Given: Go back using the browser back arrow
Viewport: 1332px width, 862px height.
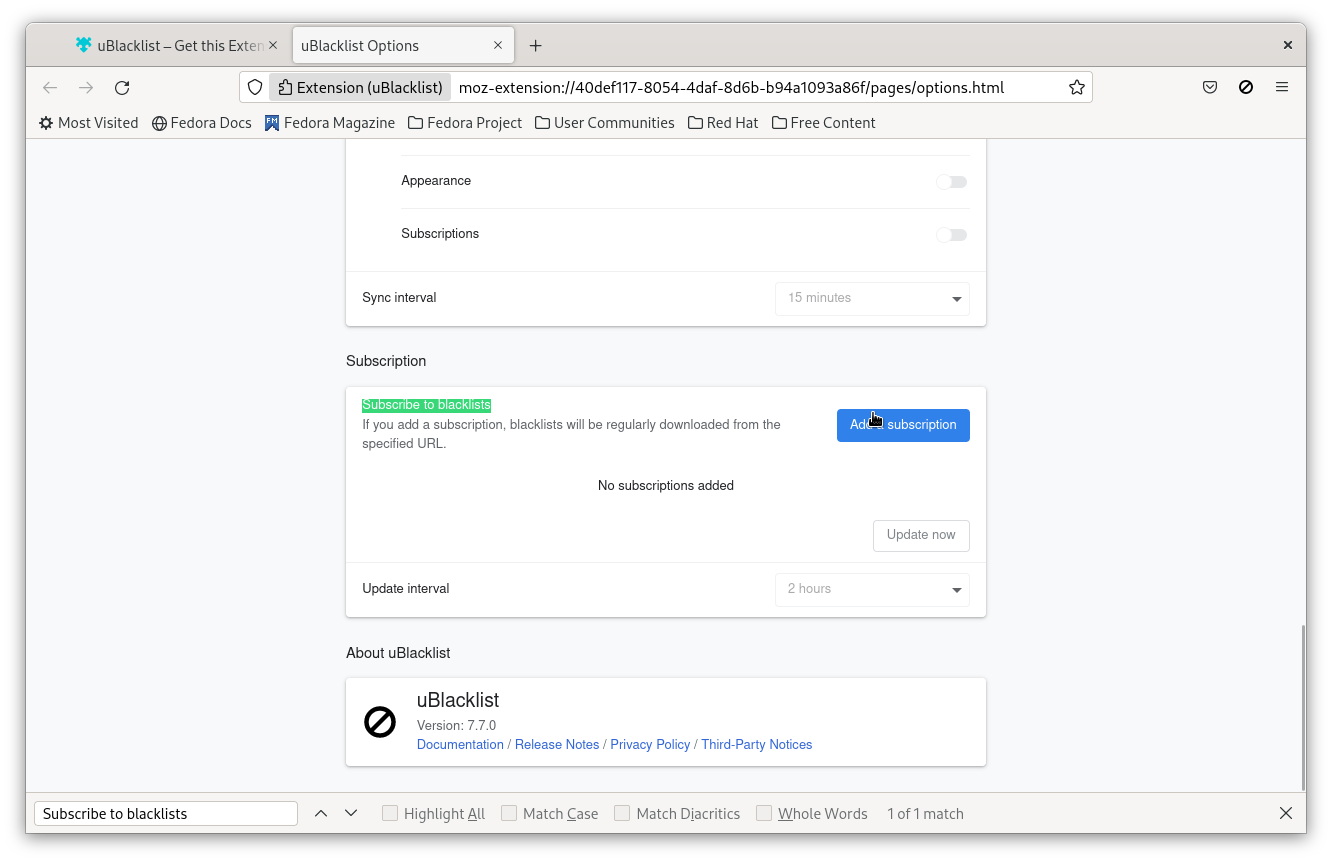Looking at the screenshot, I should click(50, 88).
